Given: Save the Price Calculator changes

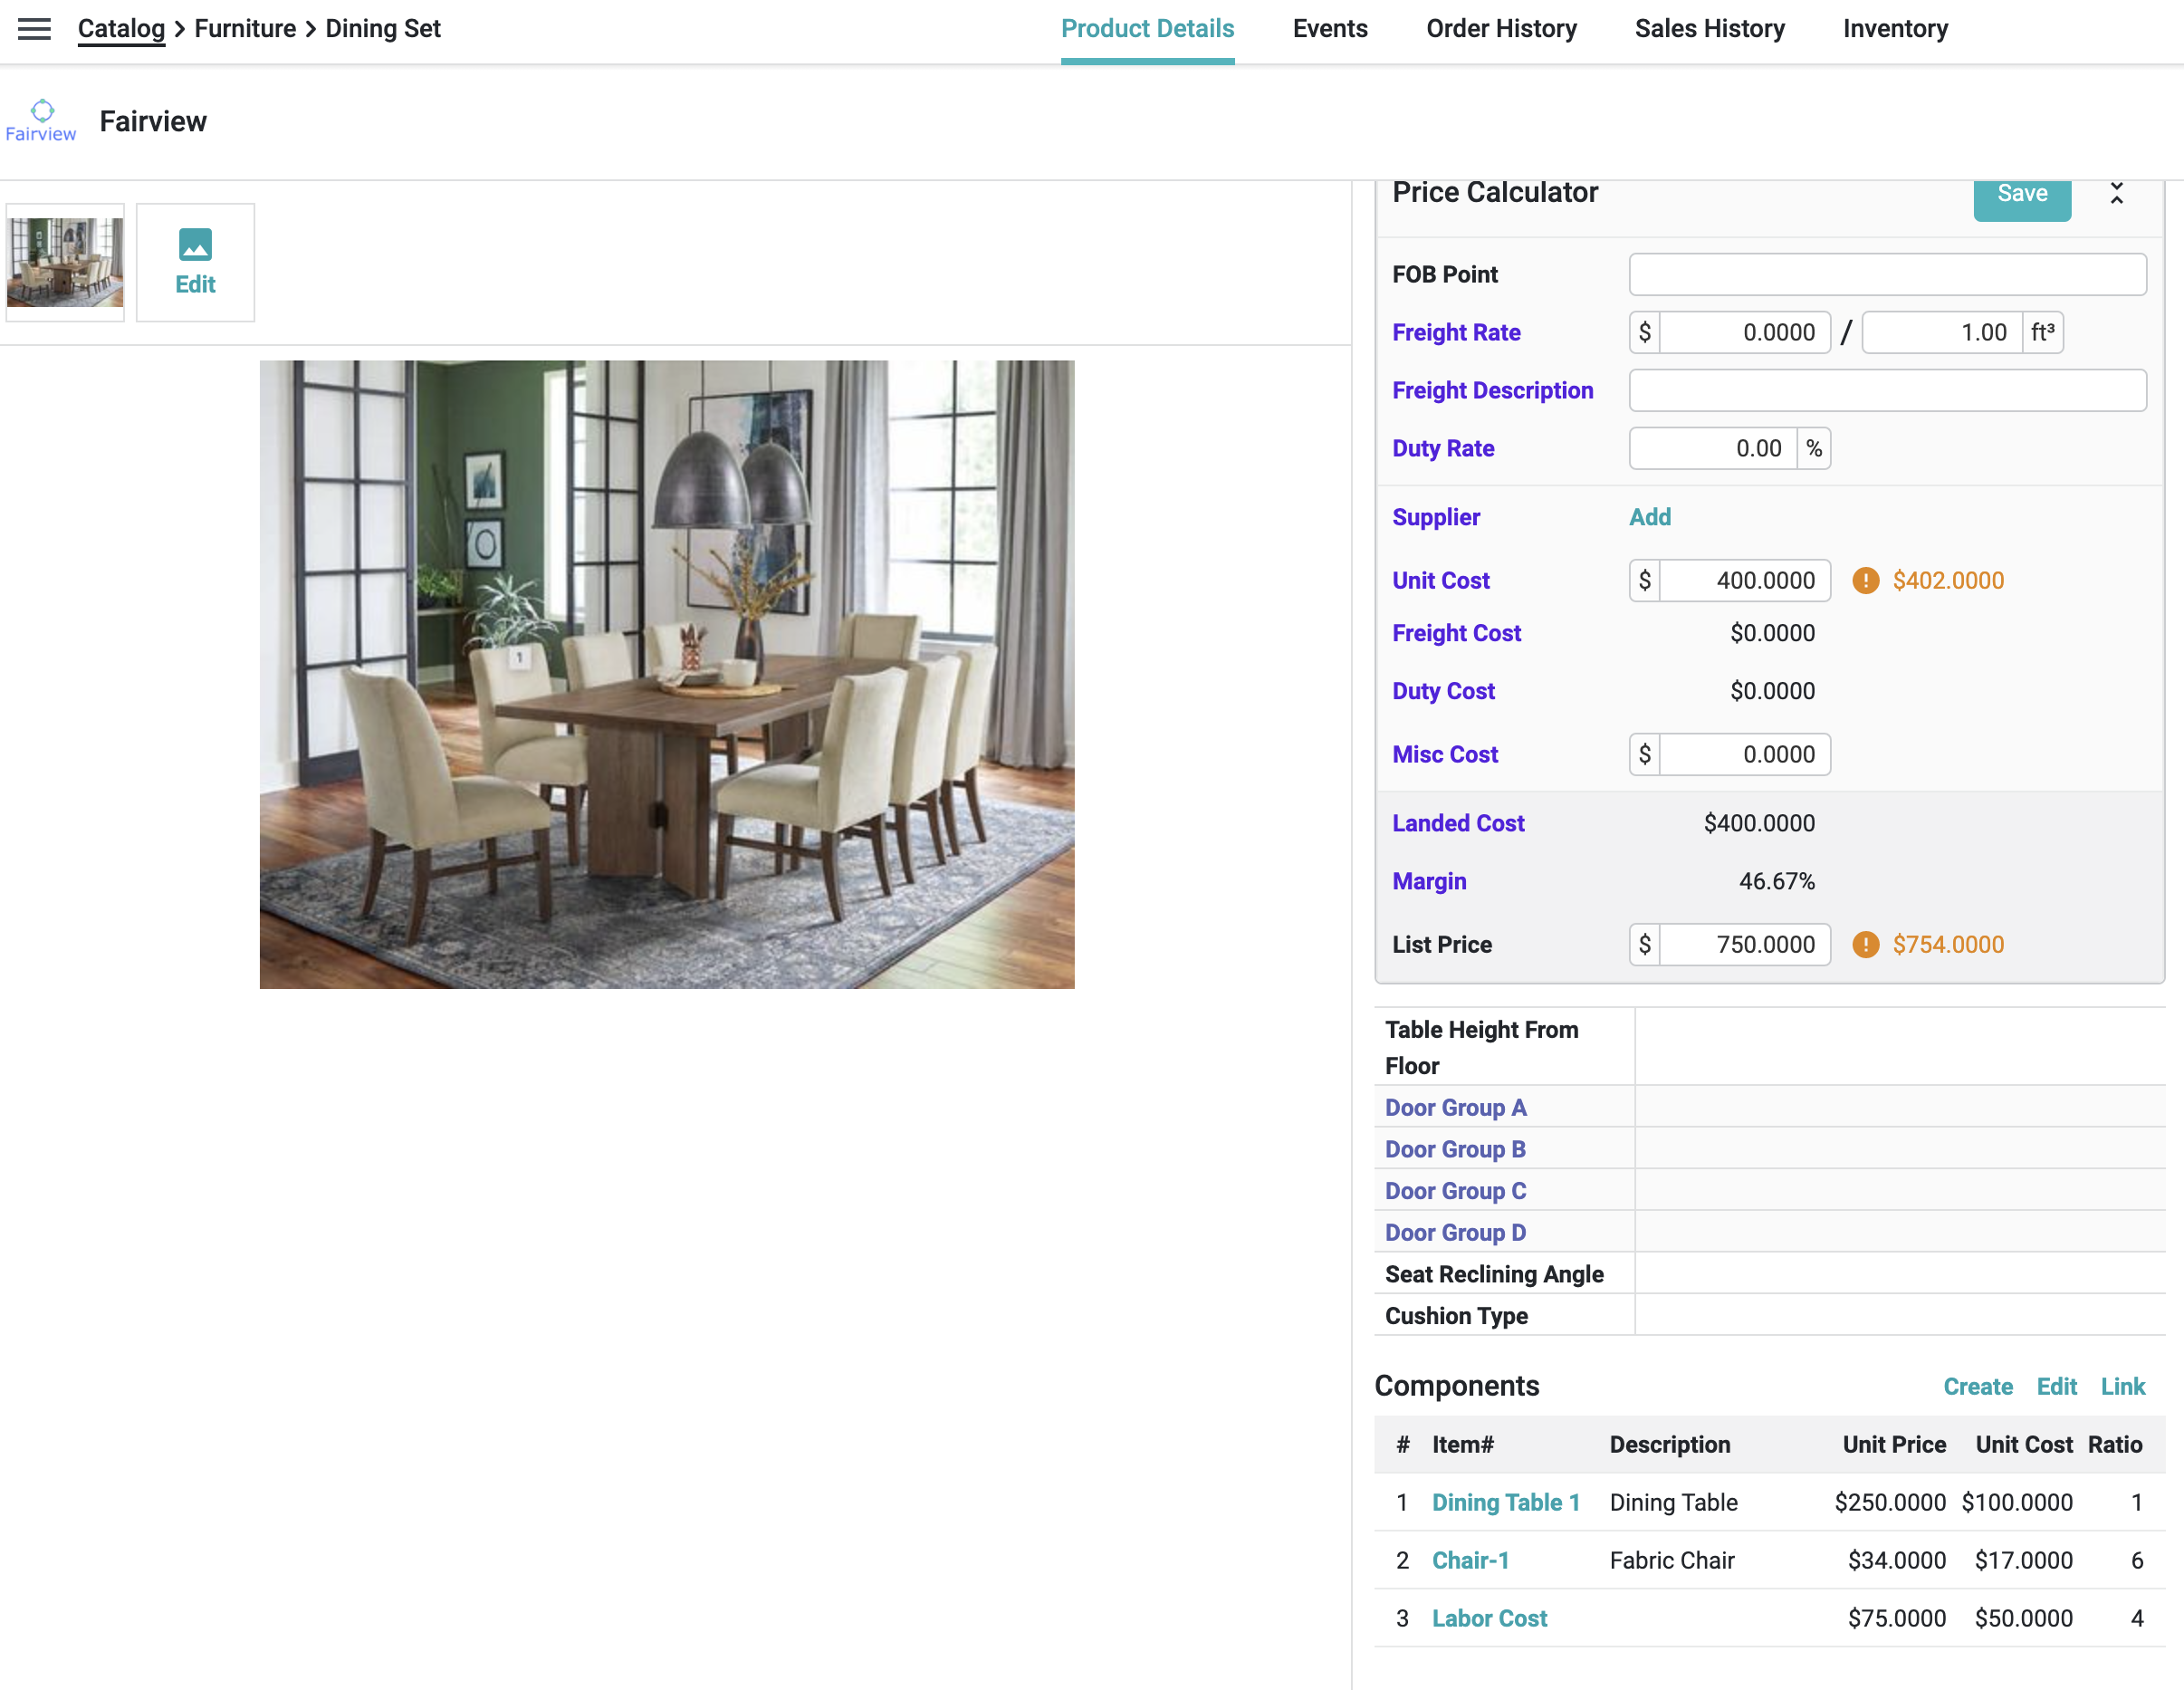Looking at the screenshot, I should click(x=2021, y=195).
